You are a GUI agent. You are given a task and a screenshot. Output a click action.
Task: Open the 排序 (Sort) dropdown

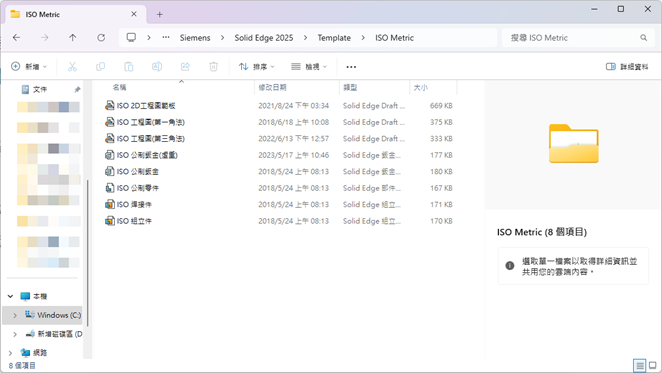point(256,66)
